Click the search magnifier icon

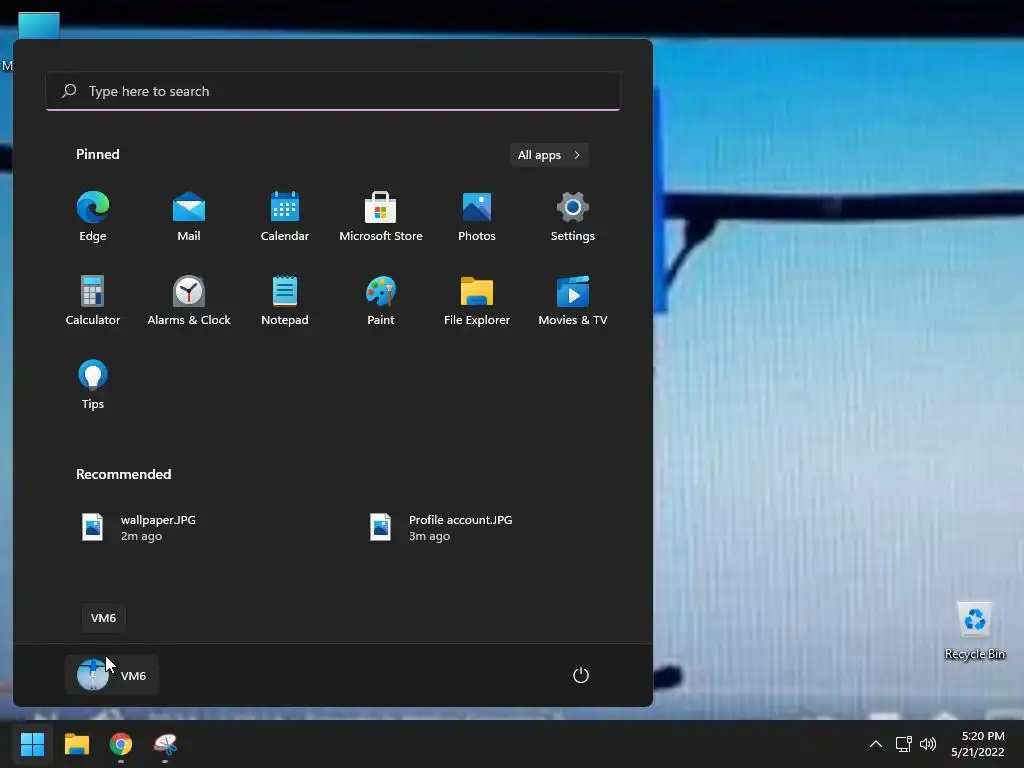coord(69,91)
